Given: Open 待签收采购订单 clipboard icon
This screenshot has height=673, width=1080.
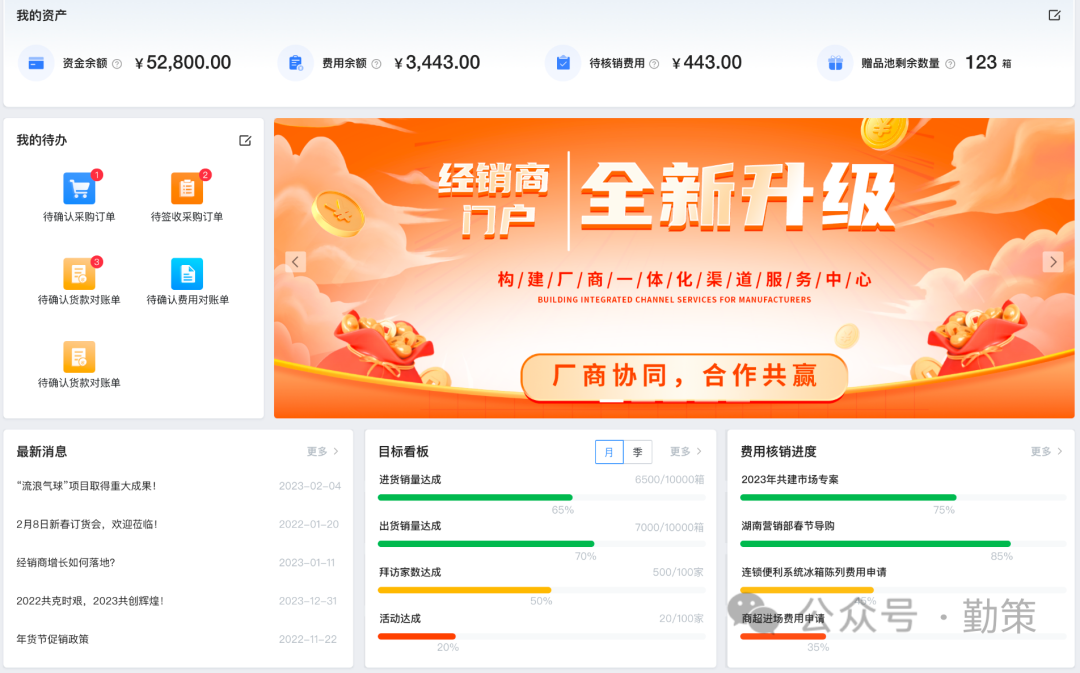Looking at the screenshot, I should 186,185.
